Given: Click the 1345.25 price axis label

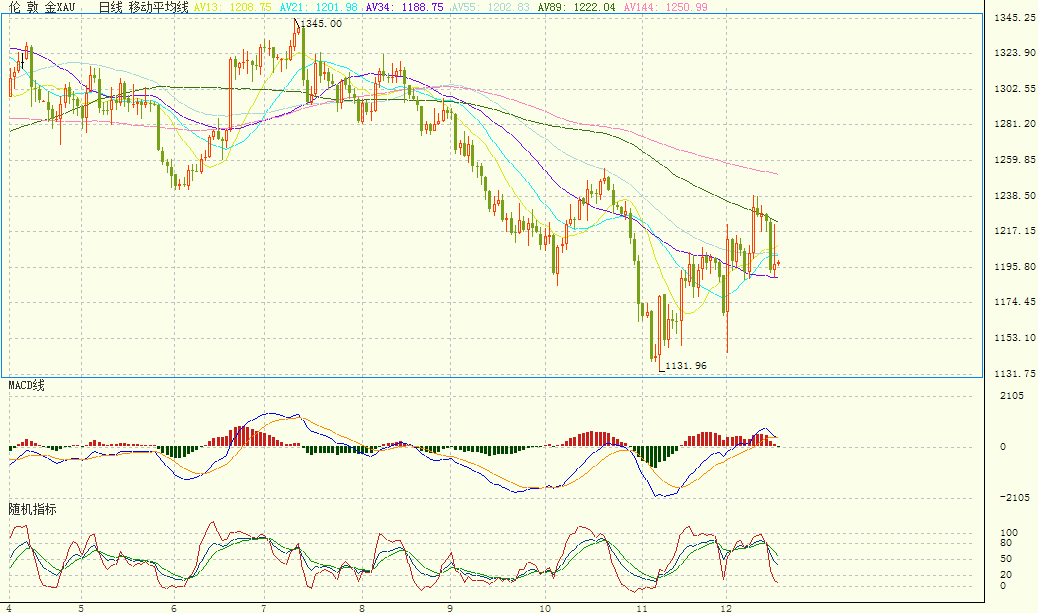Looking at the screenshot, I should [x=1015, y=18].
